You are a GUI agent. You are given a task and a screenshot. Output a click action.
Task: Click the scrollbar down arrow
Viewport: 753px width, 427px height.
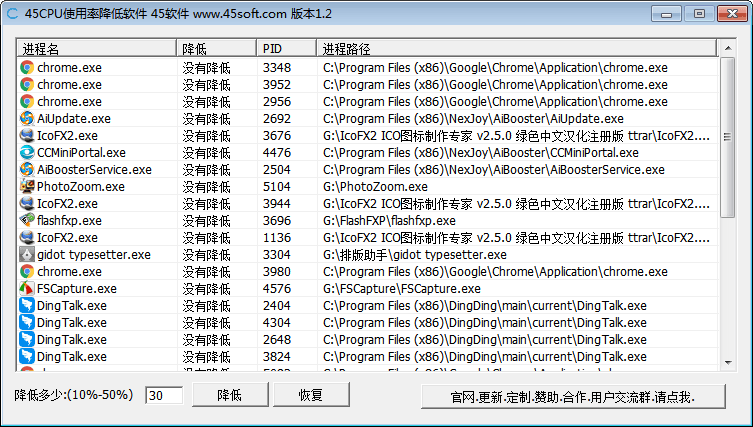click(728, 363)
